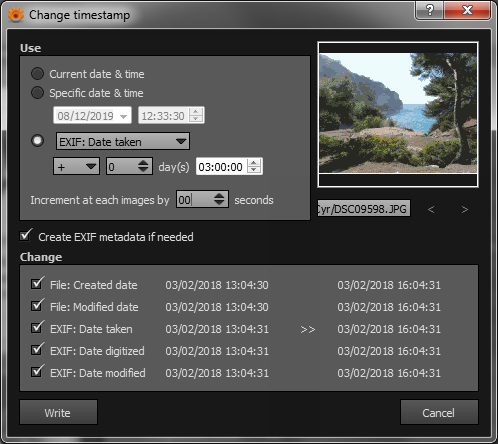Click the day(s) count spinner arrows
The width and height of the screenshot is (498, 444).
(143, 166)
